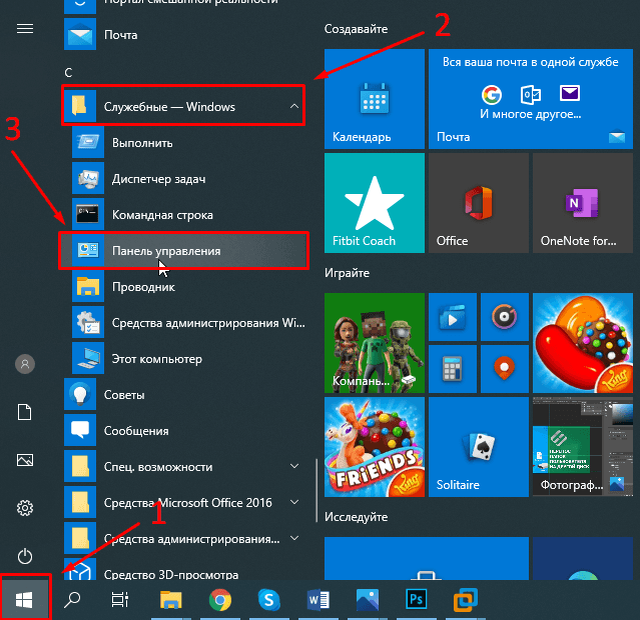The width and height of the screenshot is (640, 620).
Task: Expand Start menu hamburger button
Action: point(25,29)
